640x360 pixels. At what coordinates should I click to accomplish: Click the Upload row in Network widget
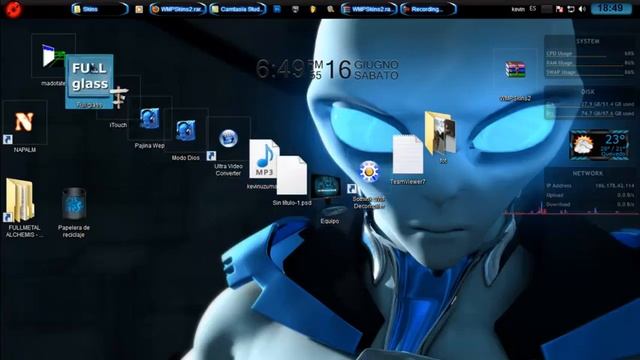(590, 195)
